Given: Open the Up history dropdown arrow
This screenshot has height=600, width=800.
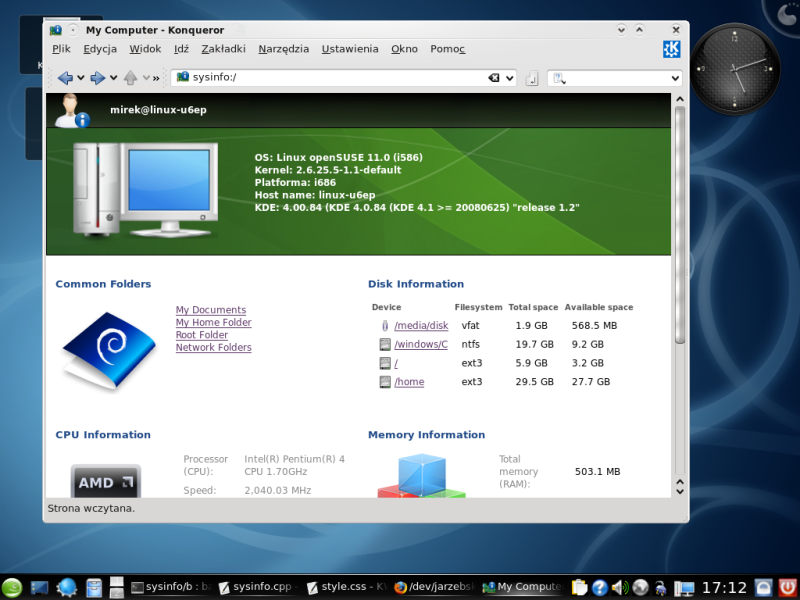Looking at the screenshot, I should [x=146, y=78].
